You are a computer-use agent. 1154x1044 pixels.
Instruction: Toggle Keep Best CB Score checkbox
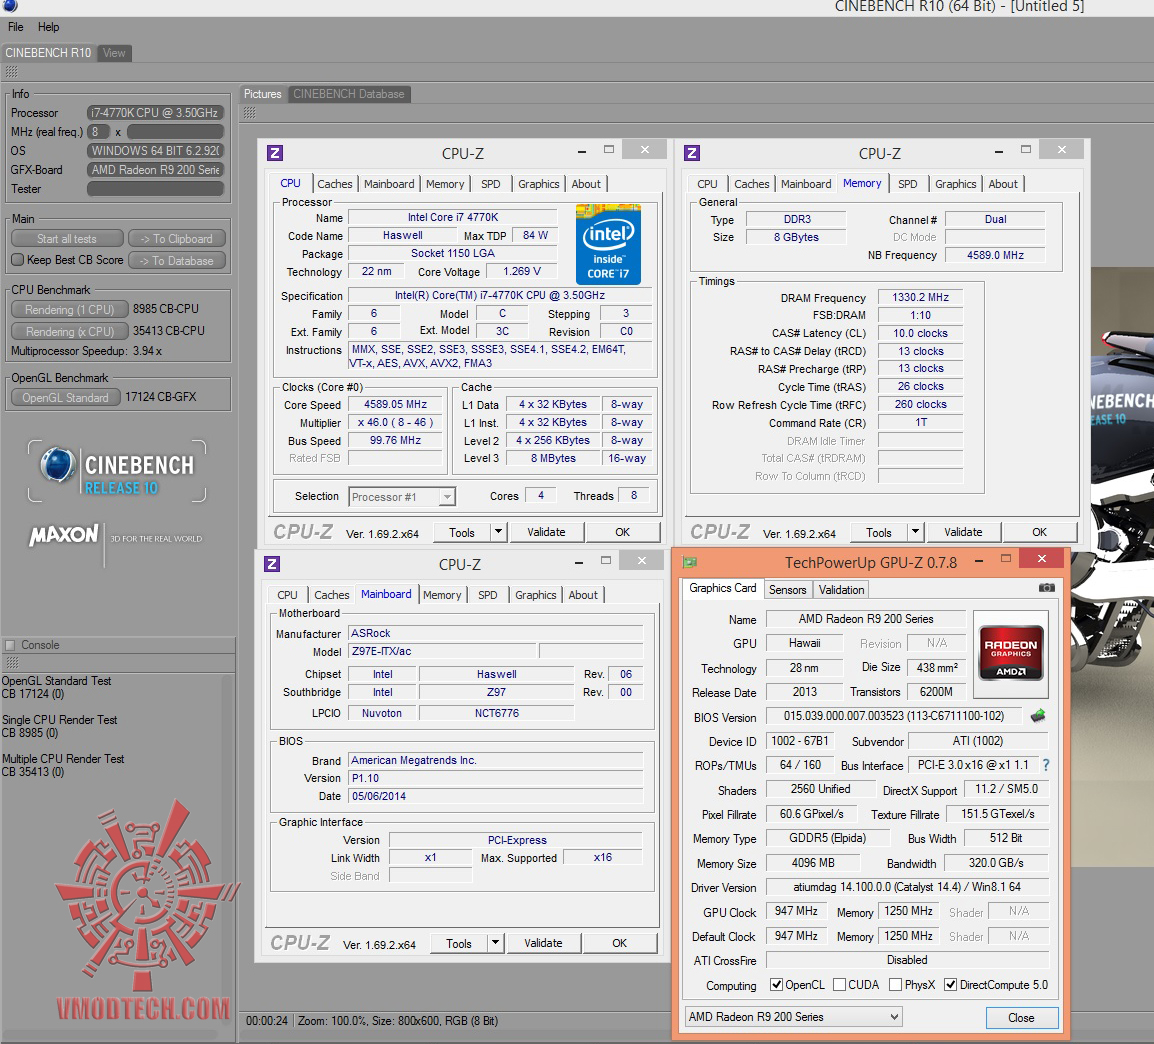point(18,260)
